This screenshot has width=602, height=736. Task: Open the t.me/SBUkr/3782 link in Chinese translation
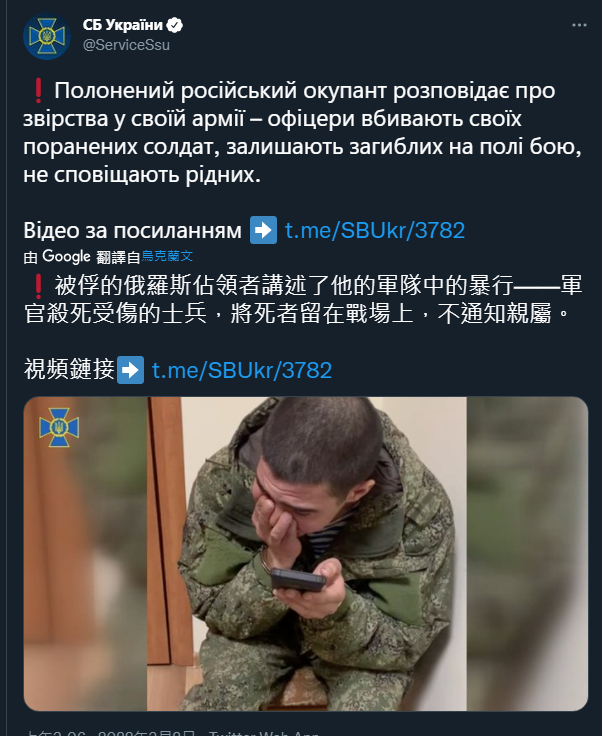click(242, 370)
